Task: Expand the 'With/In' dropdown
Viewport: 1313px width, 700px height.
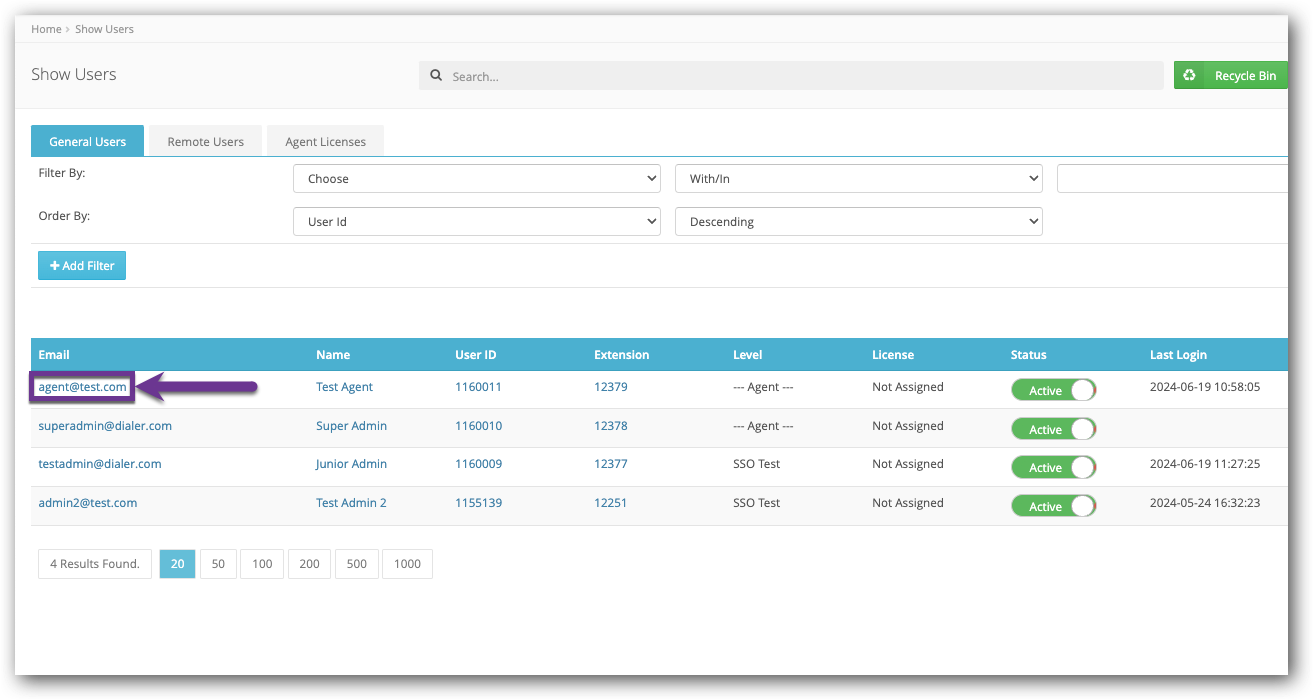Action: tap(859, 179)
